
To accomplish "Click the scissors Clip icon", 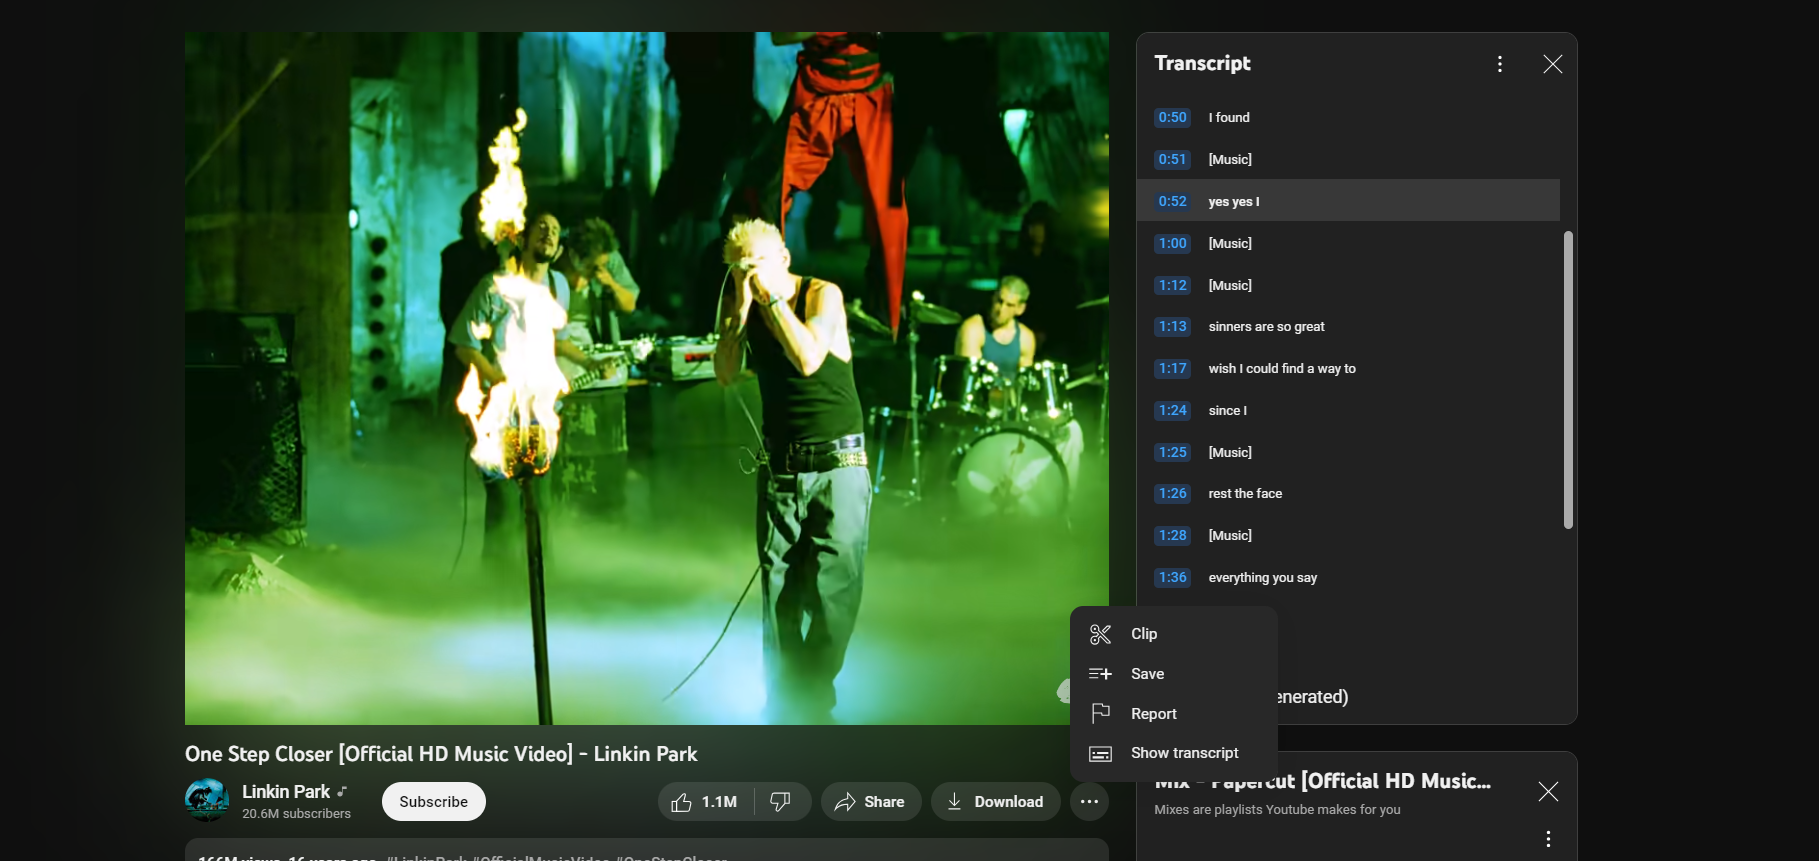I will click(1100, 634).
